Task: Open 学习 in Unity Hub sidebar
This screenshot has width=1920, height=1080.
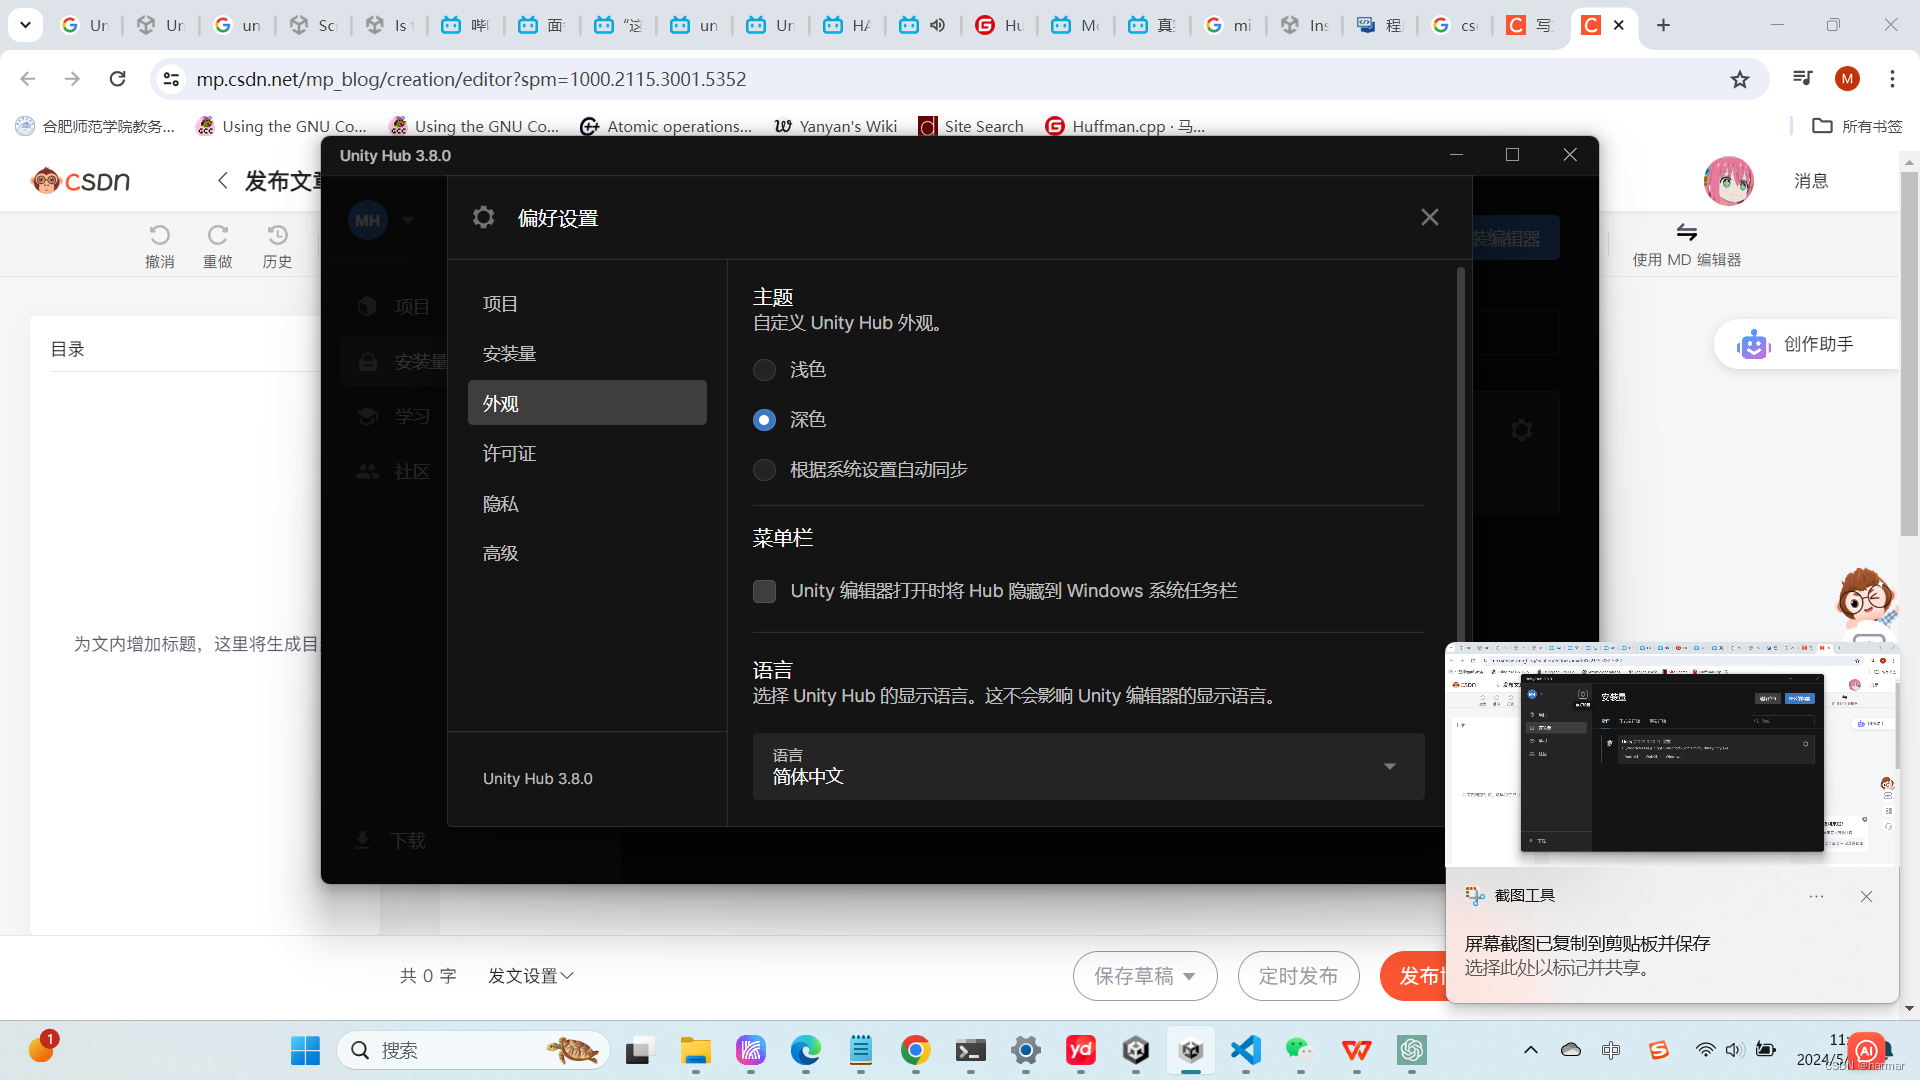Action: pyautogui.click(x=394, y=416)
